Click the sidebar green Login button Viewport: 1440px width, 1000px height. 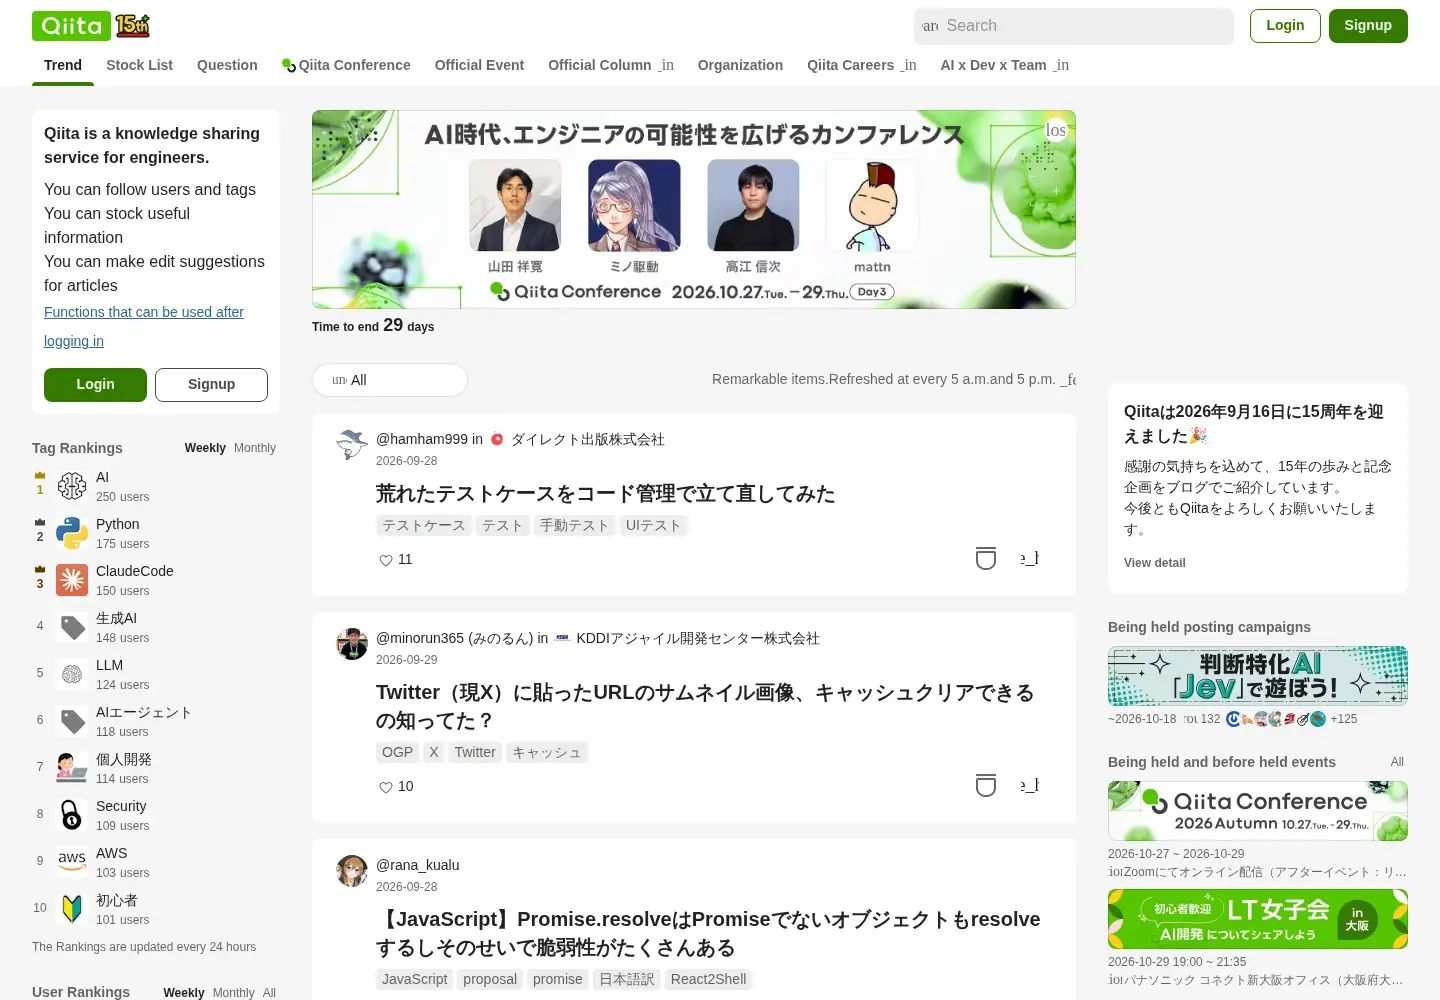point(95,385)
